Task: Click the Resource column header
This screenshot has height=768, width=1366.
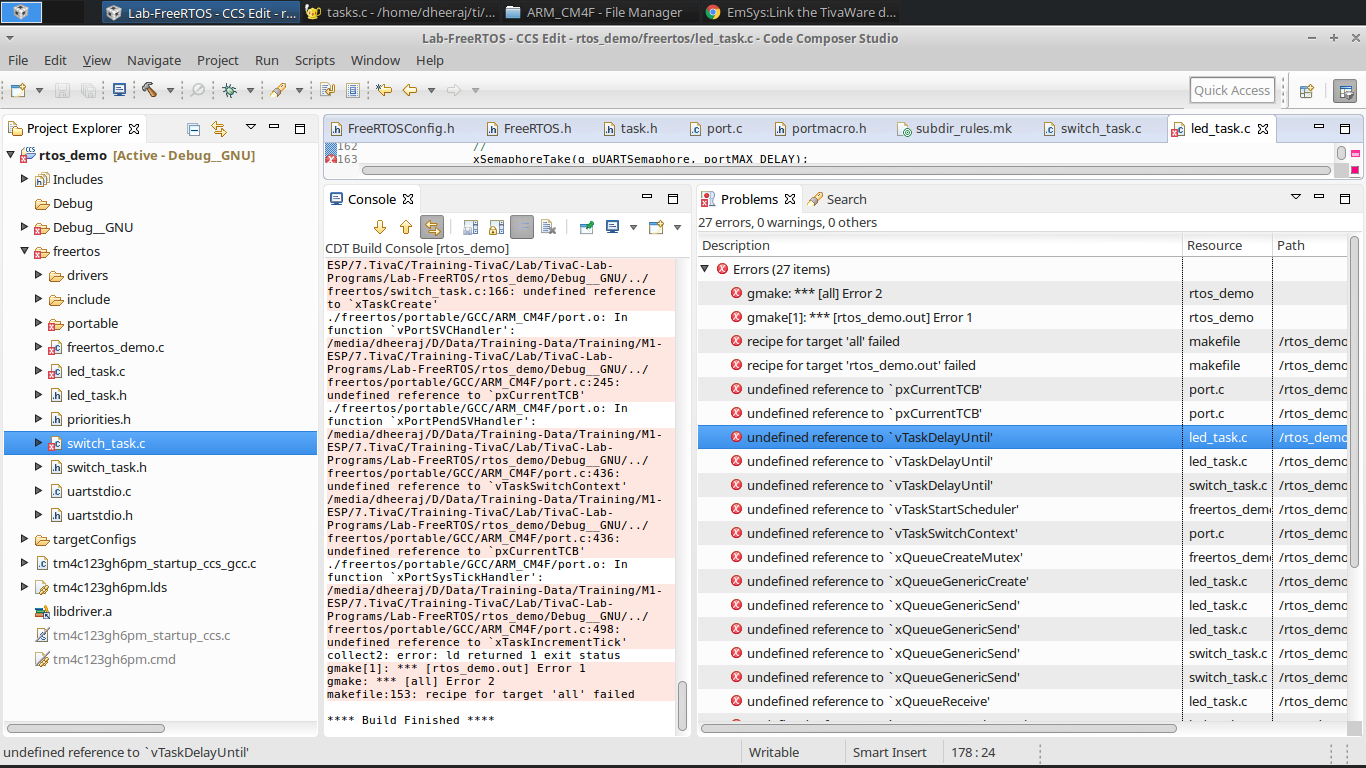Action: pyautogui.click(x=1226, y=245)
